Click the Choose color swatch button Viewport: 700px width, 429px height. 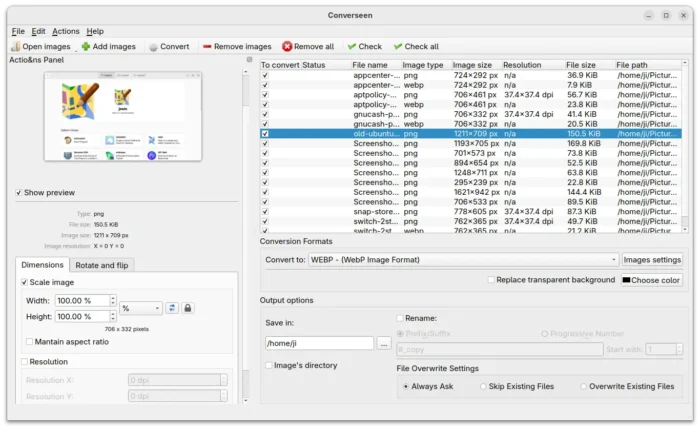(652, 280)
